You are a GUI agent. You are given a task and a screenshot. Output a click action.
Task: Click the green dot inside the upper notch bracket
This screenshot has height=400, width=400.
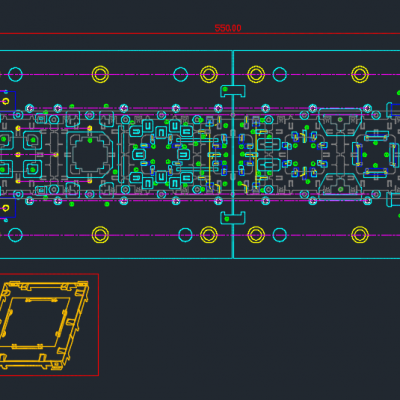(x=225, y=89)
